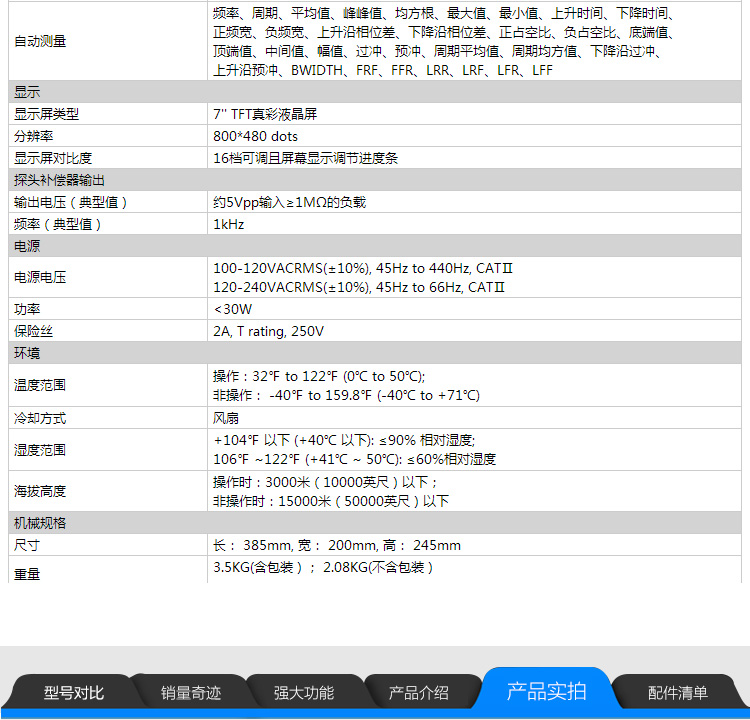Select the 强大功能 tab

[x=304, y=693]
